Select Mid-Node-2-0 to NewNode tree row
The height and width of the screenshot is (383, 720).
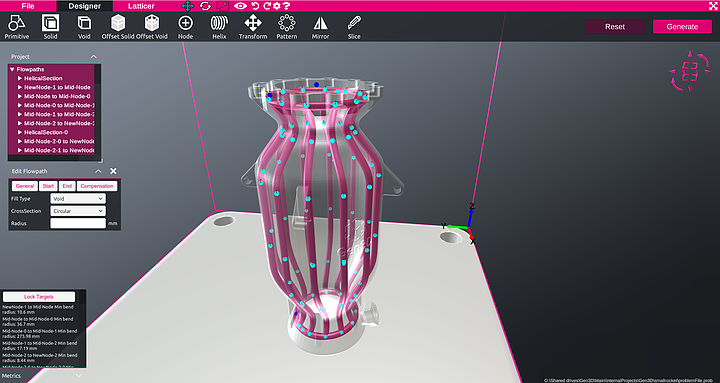[x=51, y=141]
